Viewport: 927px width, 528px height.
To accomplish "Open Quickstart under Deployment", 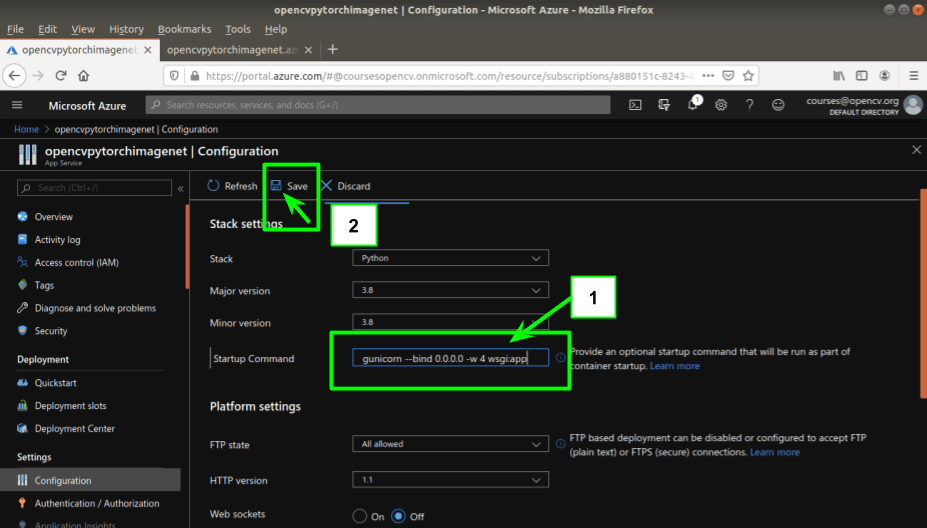I will coord(55,383).
